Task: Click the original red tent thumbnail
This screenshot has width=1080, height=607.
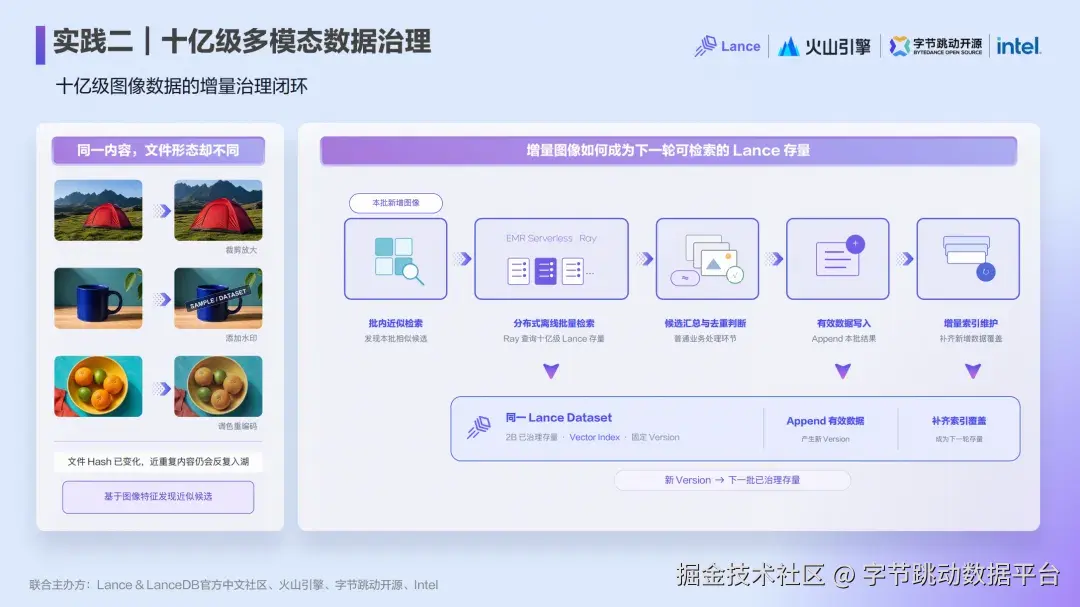Action: pos(98,210)
